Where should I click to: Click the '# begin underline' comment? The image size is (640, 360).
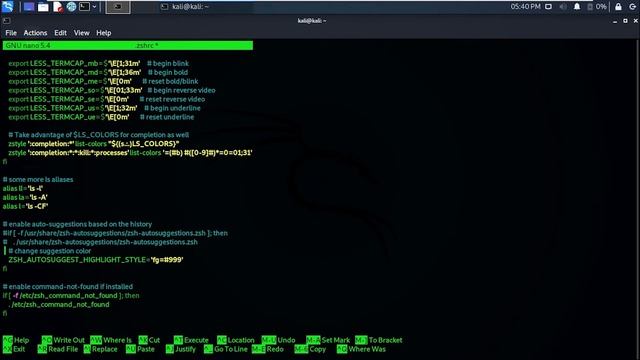tap(172, 108)
